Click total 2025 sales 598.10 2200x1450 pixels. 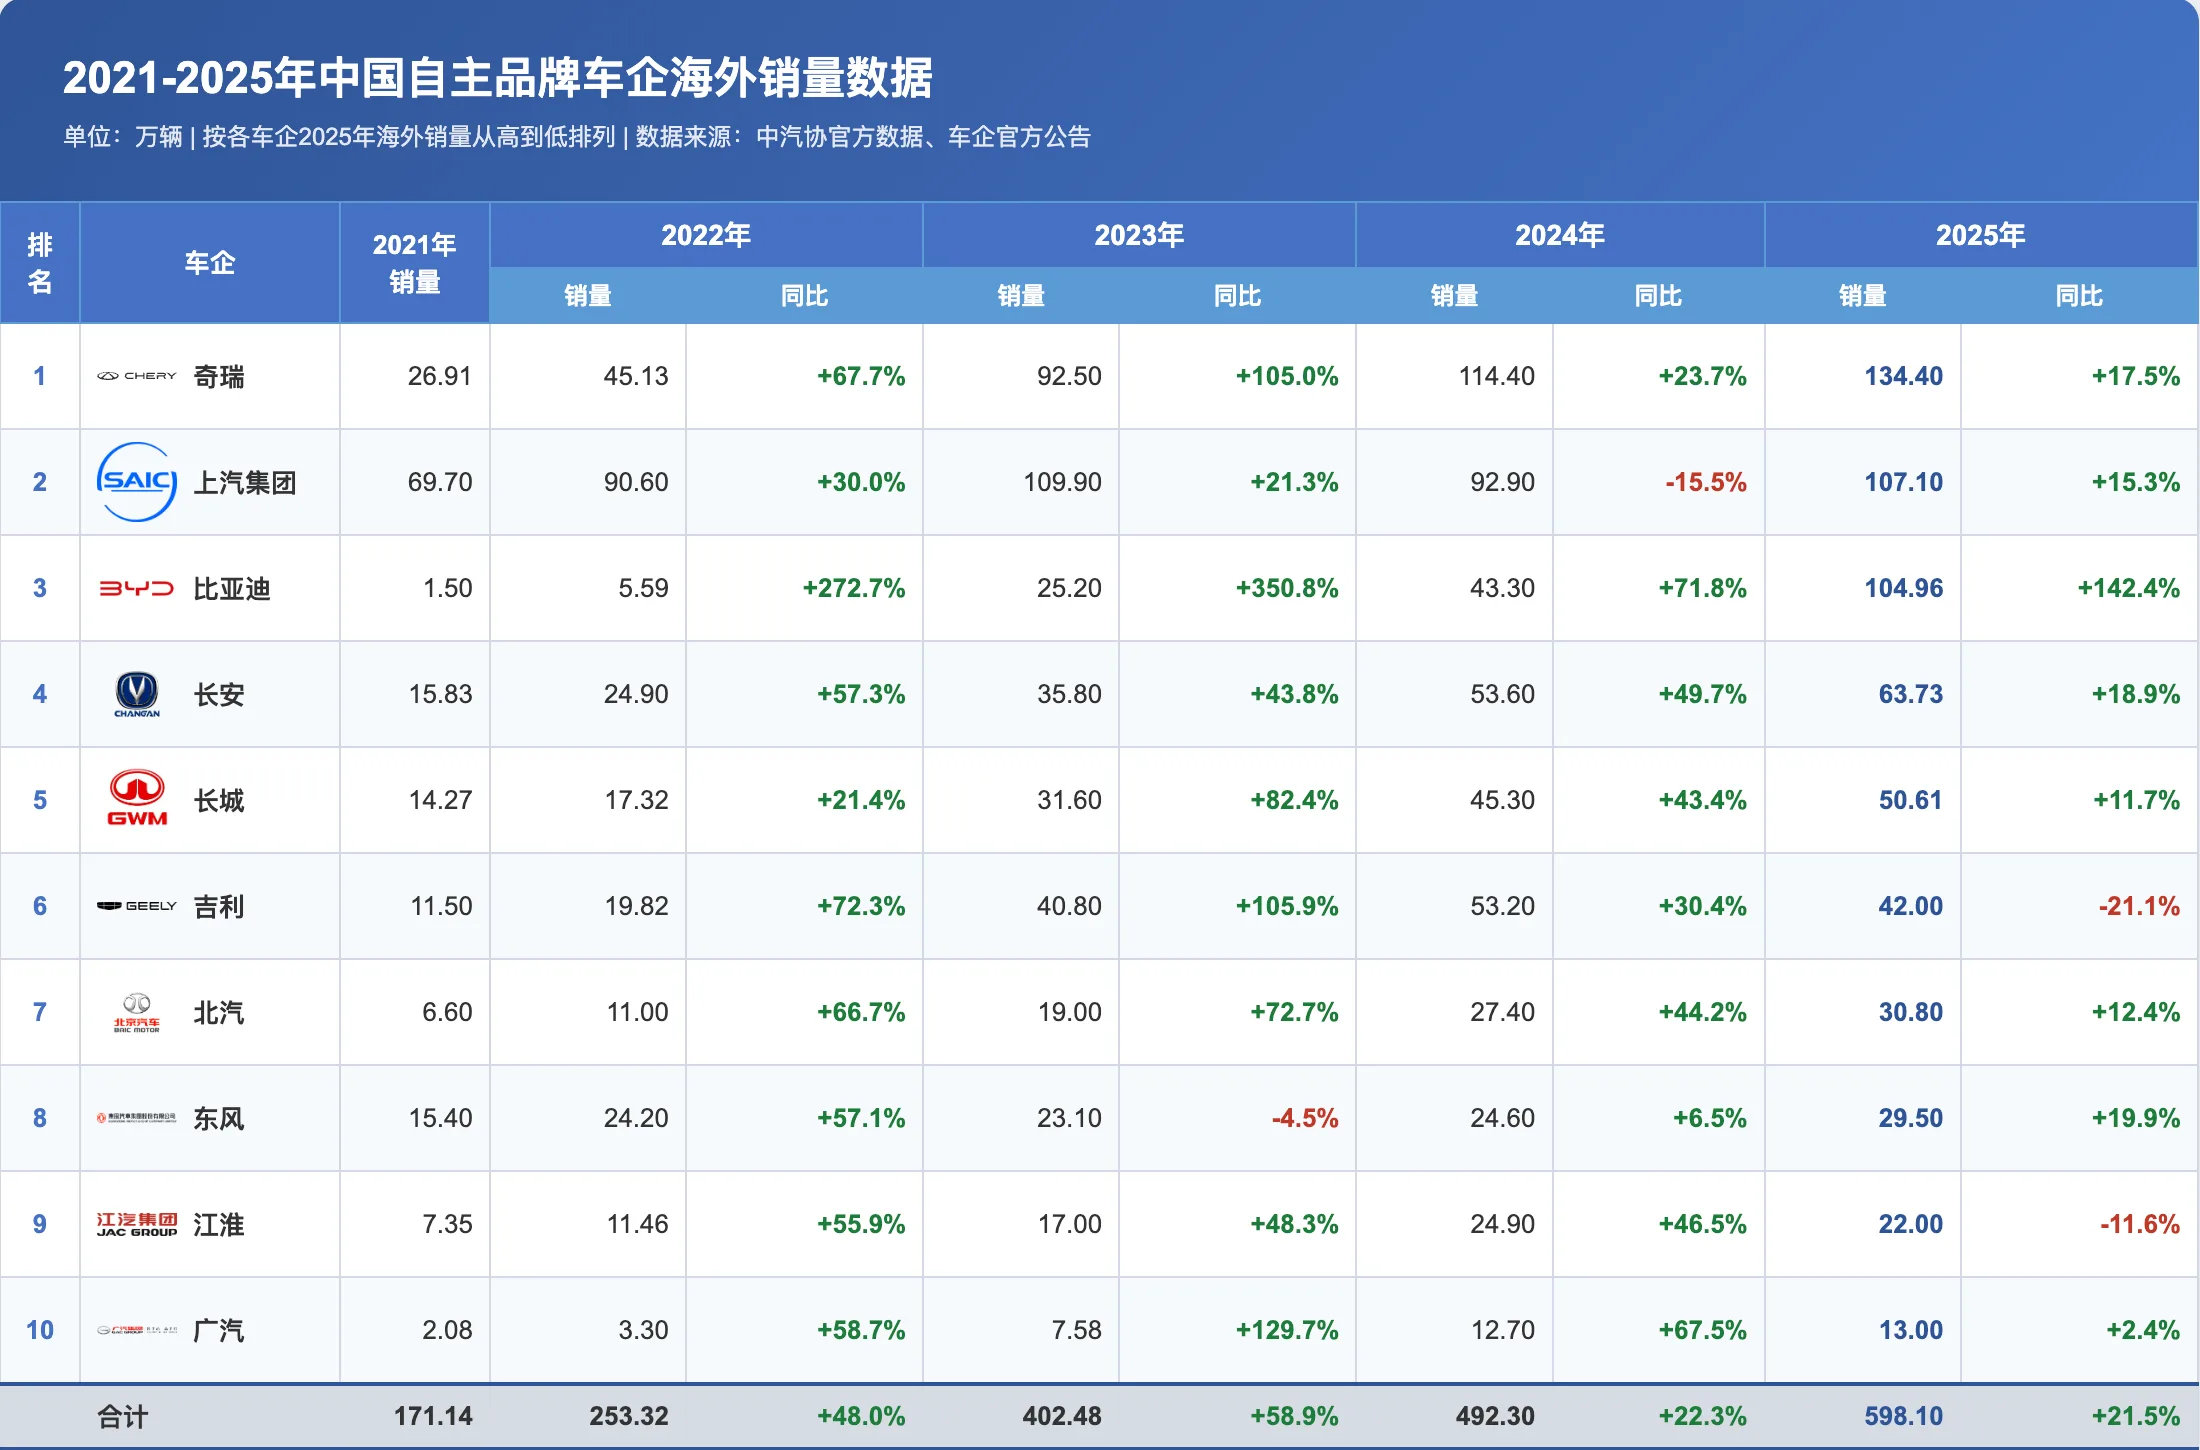point(1904,1416)
